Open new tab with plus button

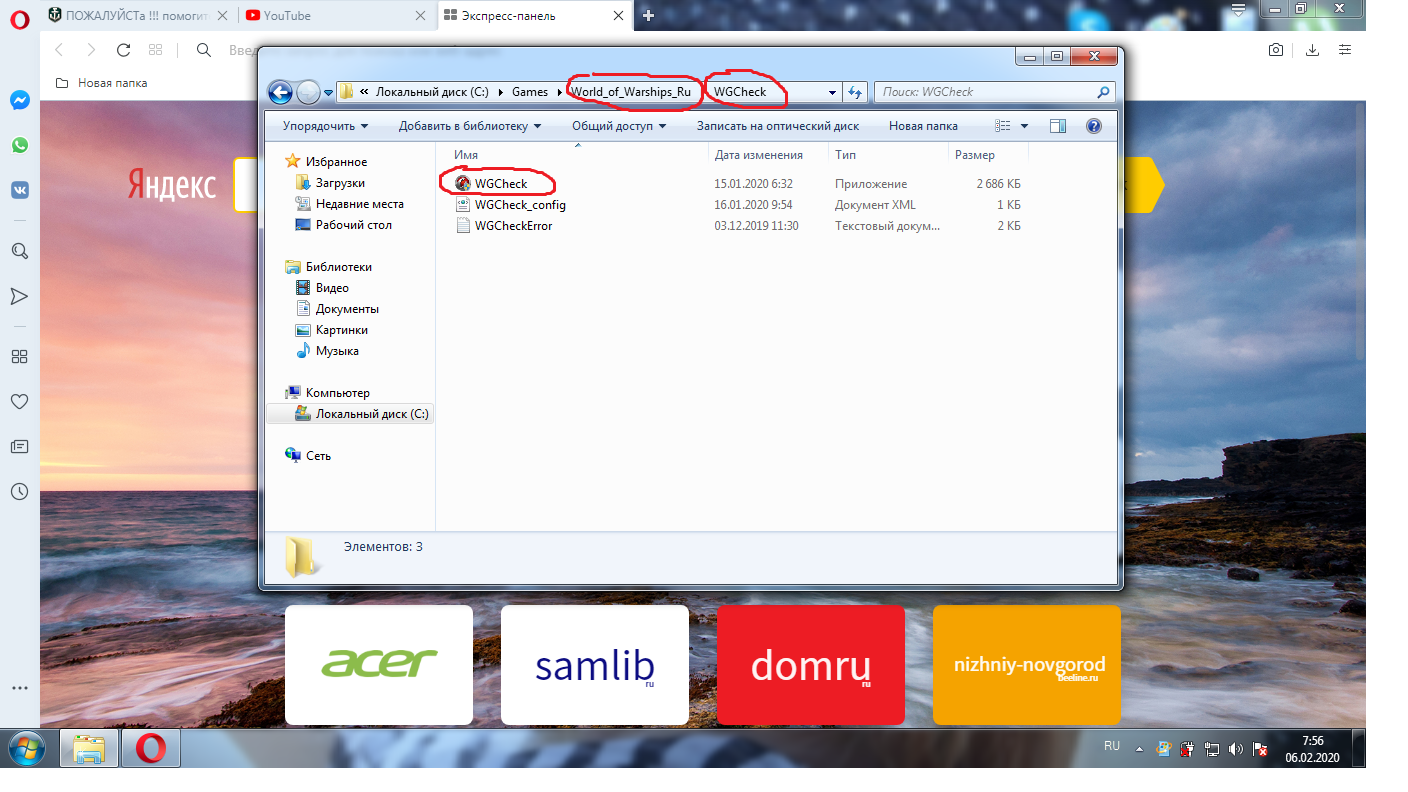click(648, 15)
